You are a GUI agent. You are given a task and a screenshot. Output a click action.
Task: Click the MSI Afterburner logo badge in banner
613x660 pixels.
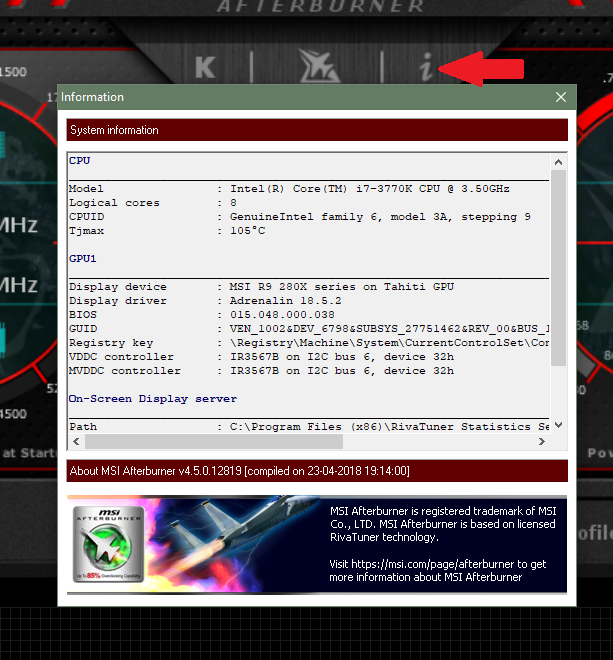click(x=109, y=544)
